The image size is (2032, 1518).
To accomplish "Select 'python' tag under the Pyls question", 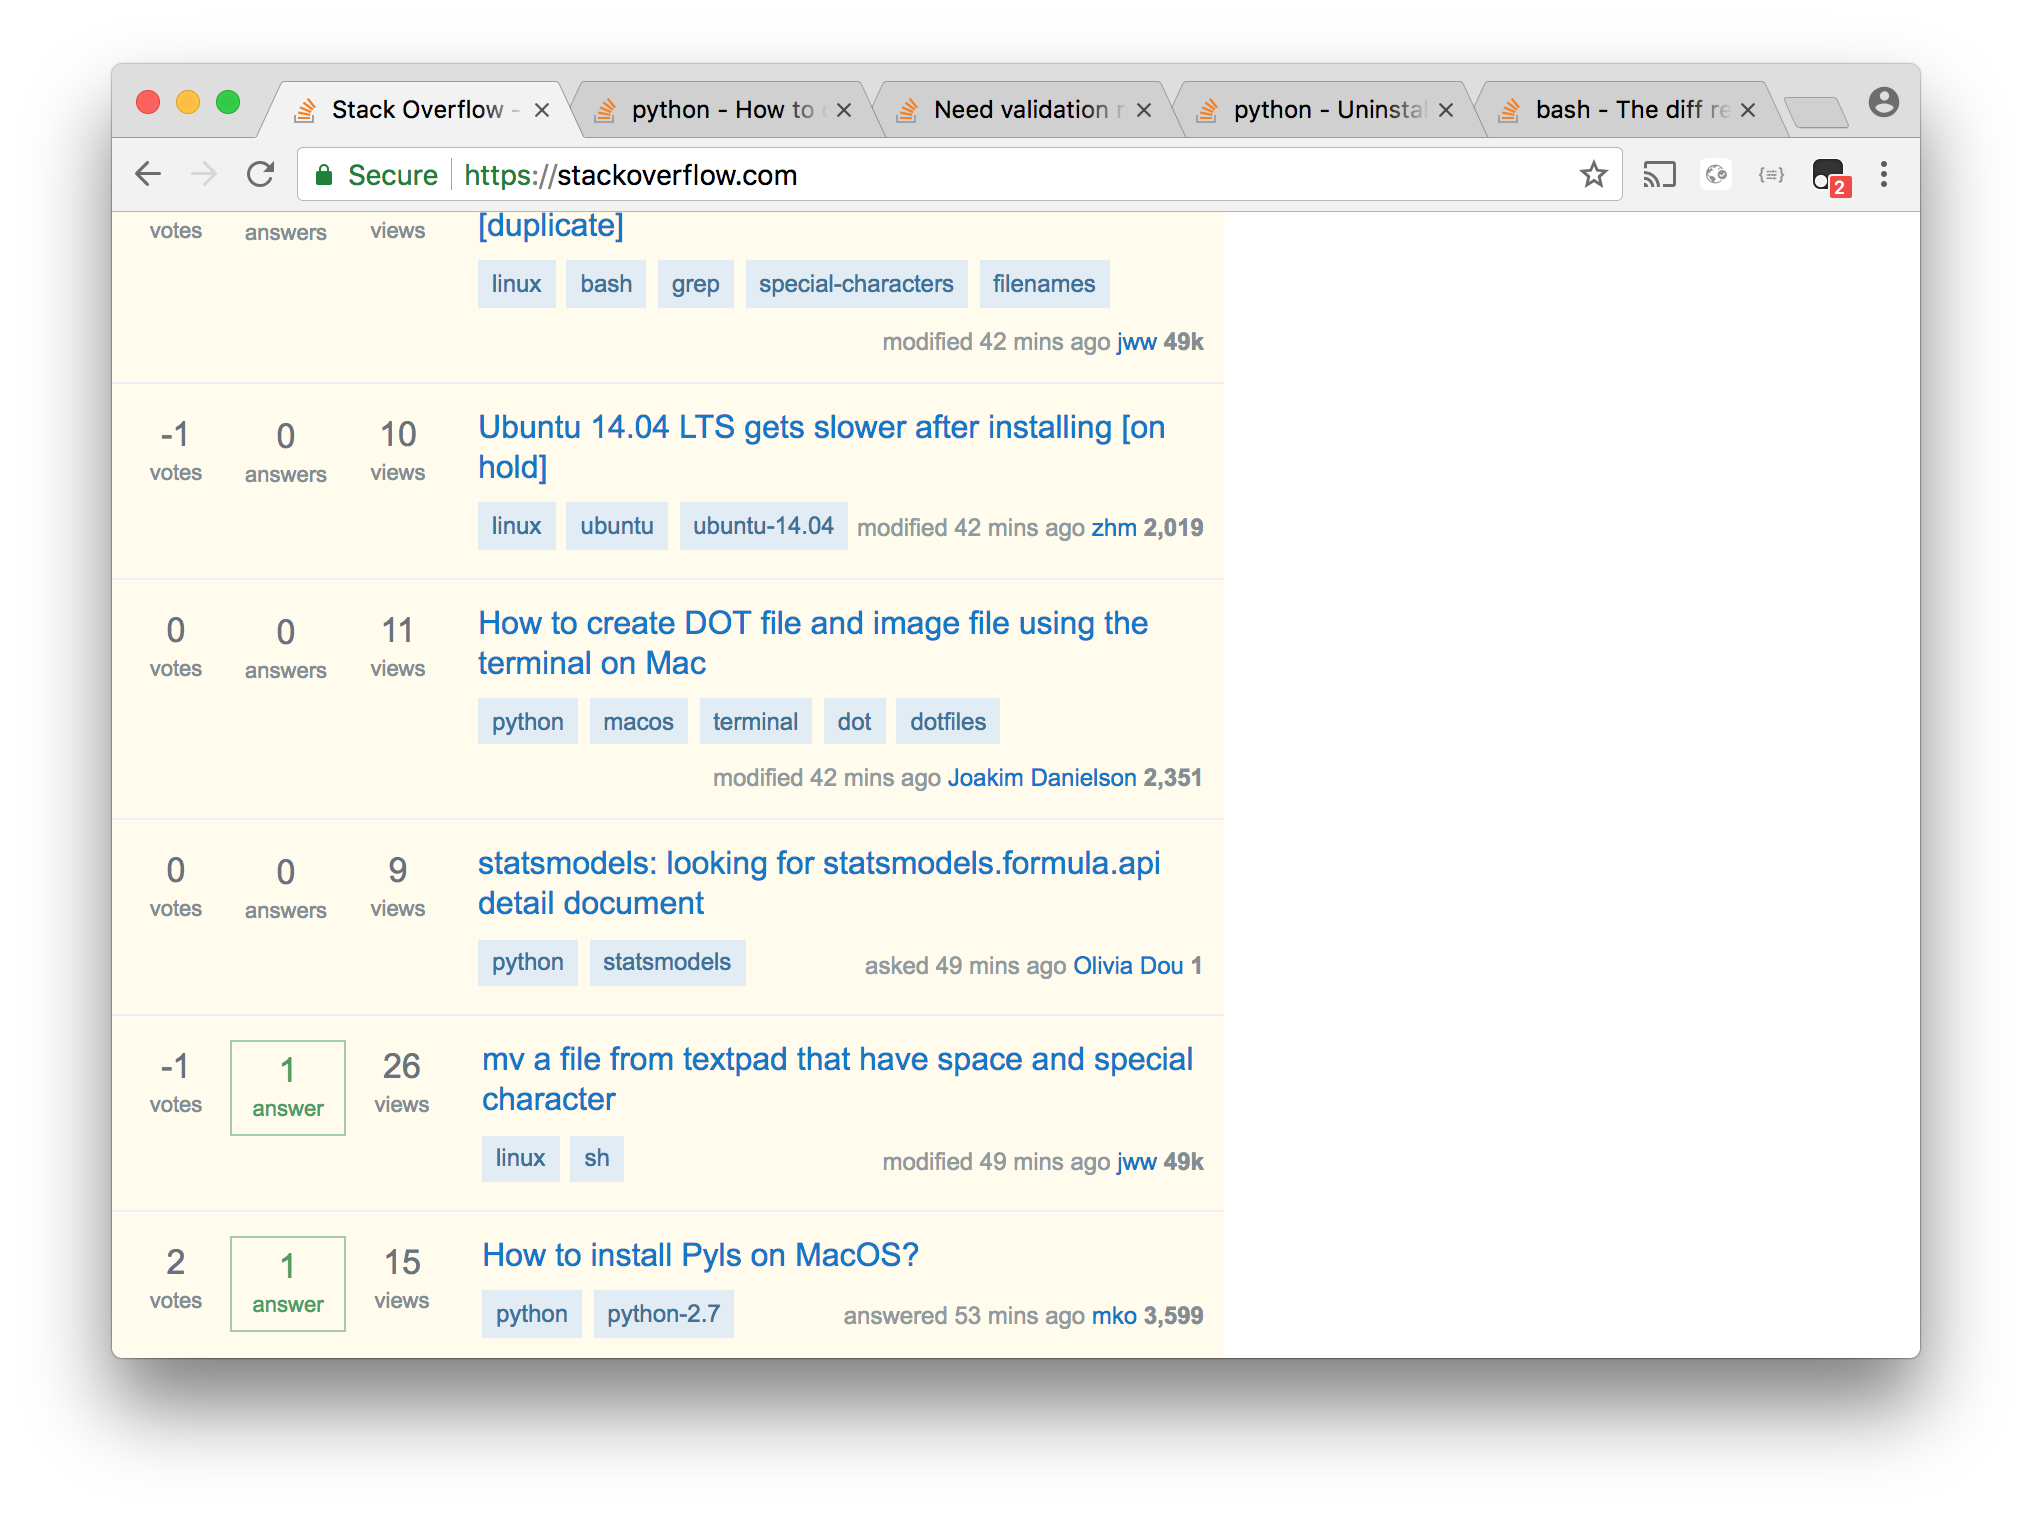I will (x=531, y=1314).
